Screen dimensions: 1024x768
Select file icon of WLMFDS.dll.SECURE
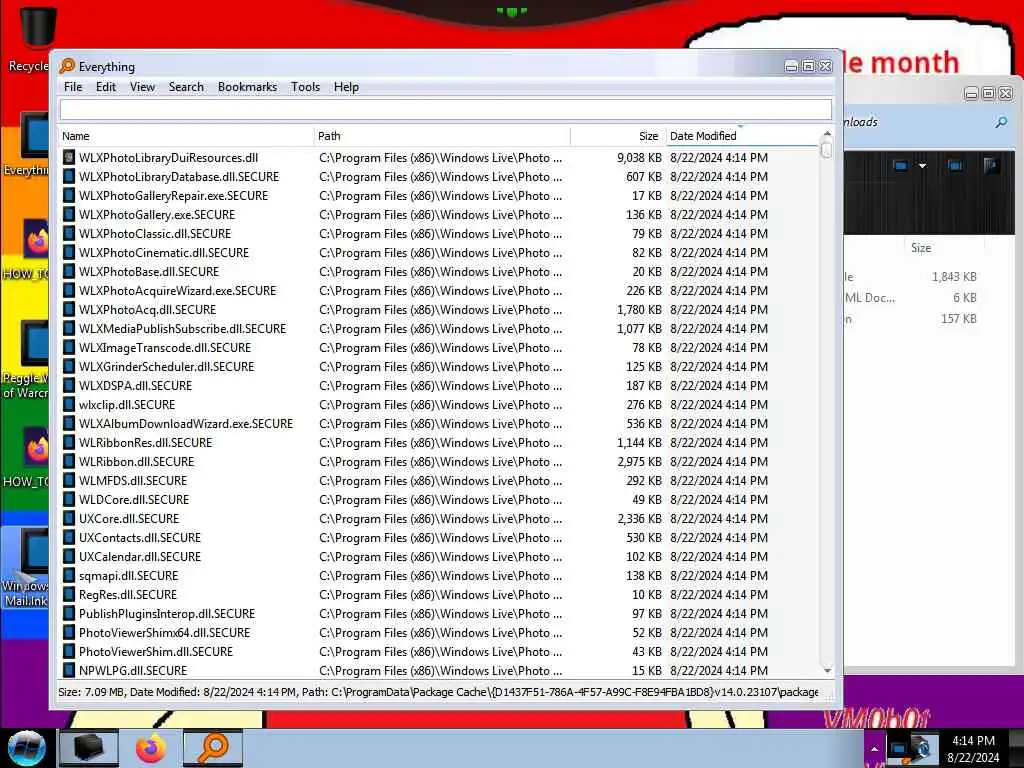coord(69,480)
